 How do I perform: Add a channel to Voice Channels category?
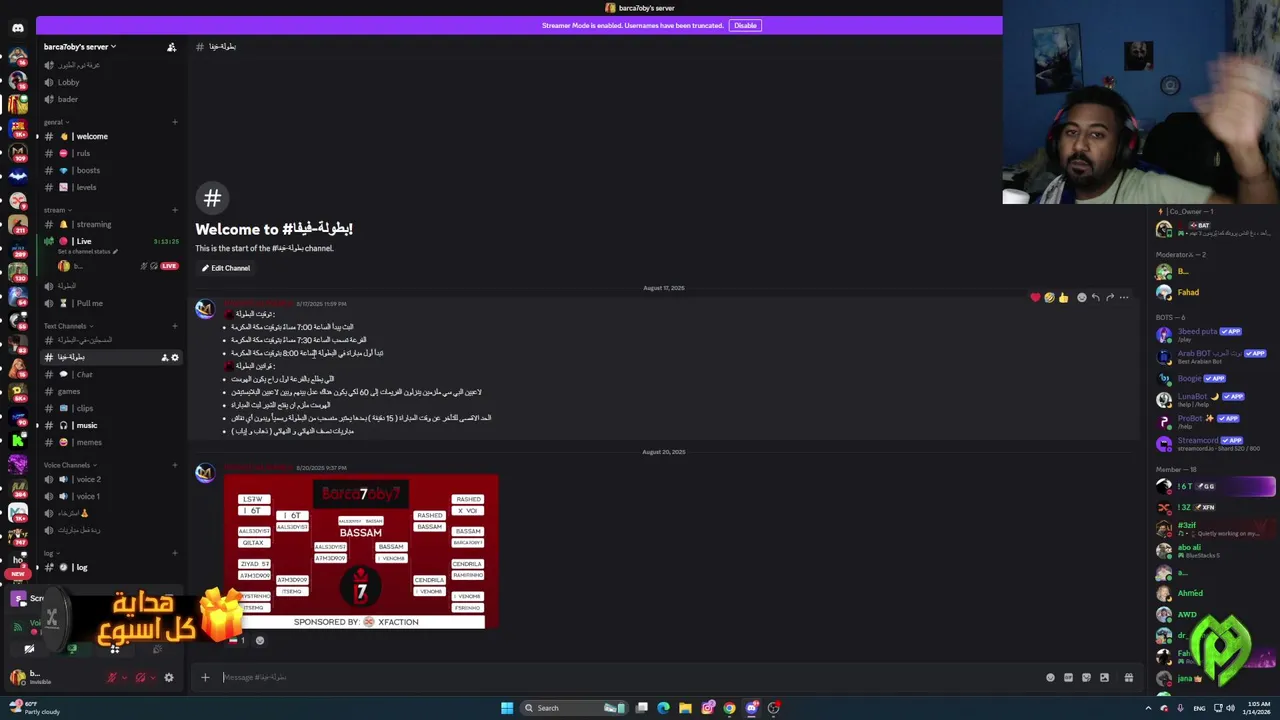point(175,465)
